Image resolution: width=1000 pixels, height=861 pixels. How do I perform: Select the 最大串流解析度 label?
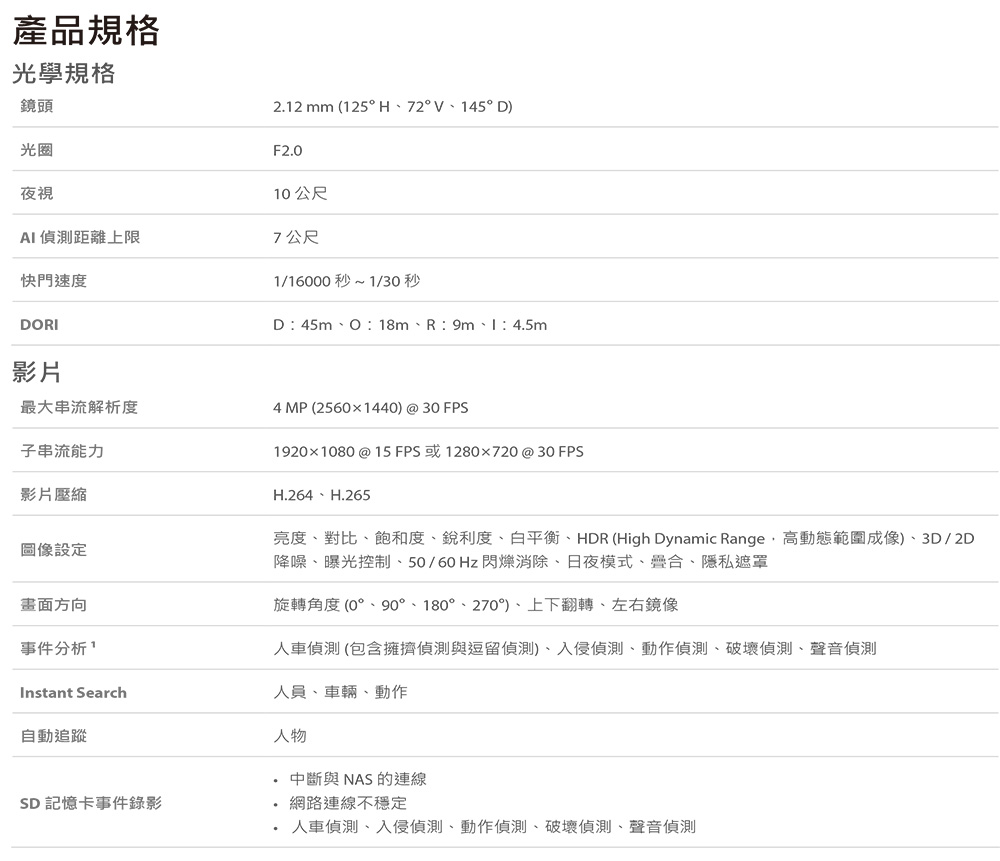[x=79, y=407]
